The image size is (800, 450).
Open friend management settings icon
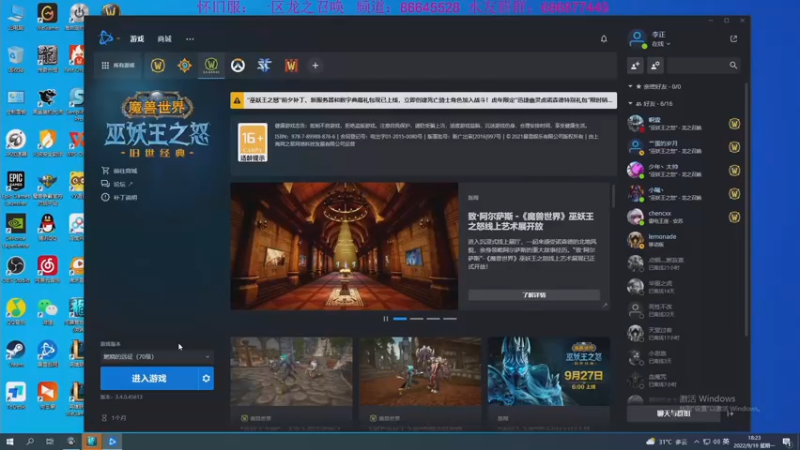(656, 65)
